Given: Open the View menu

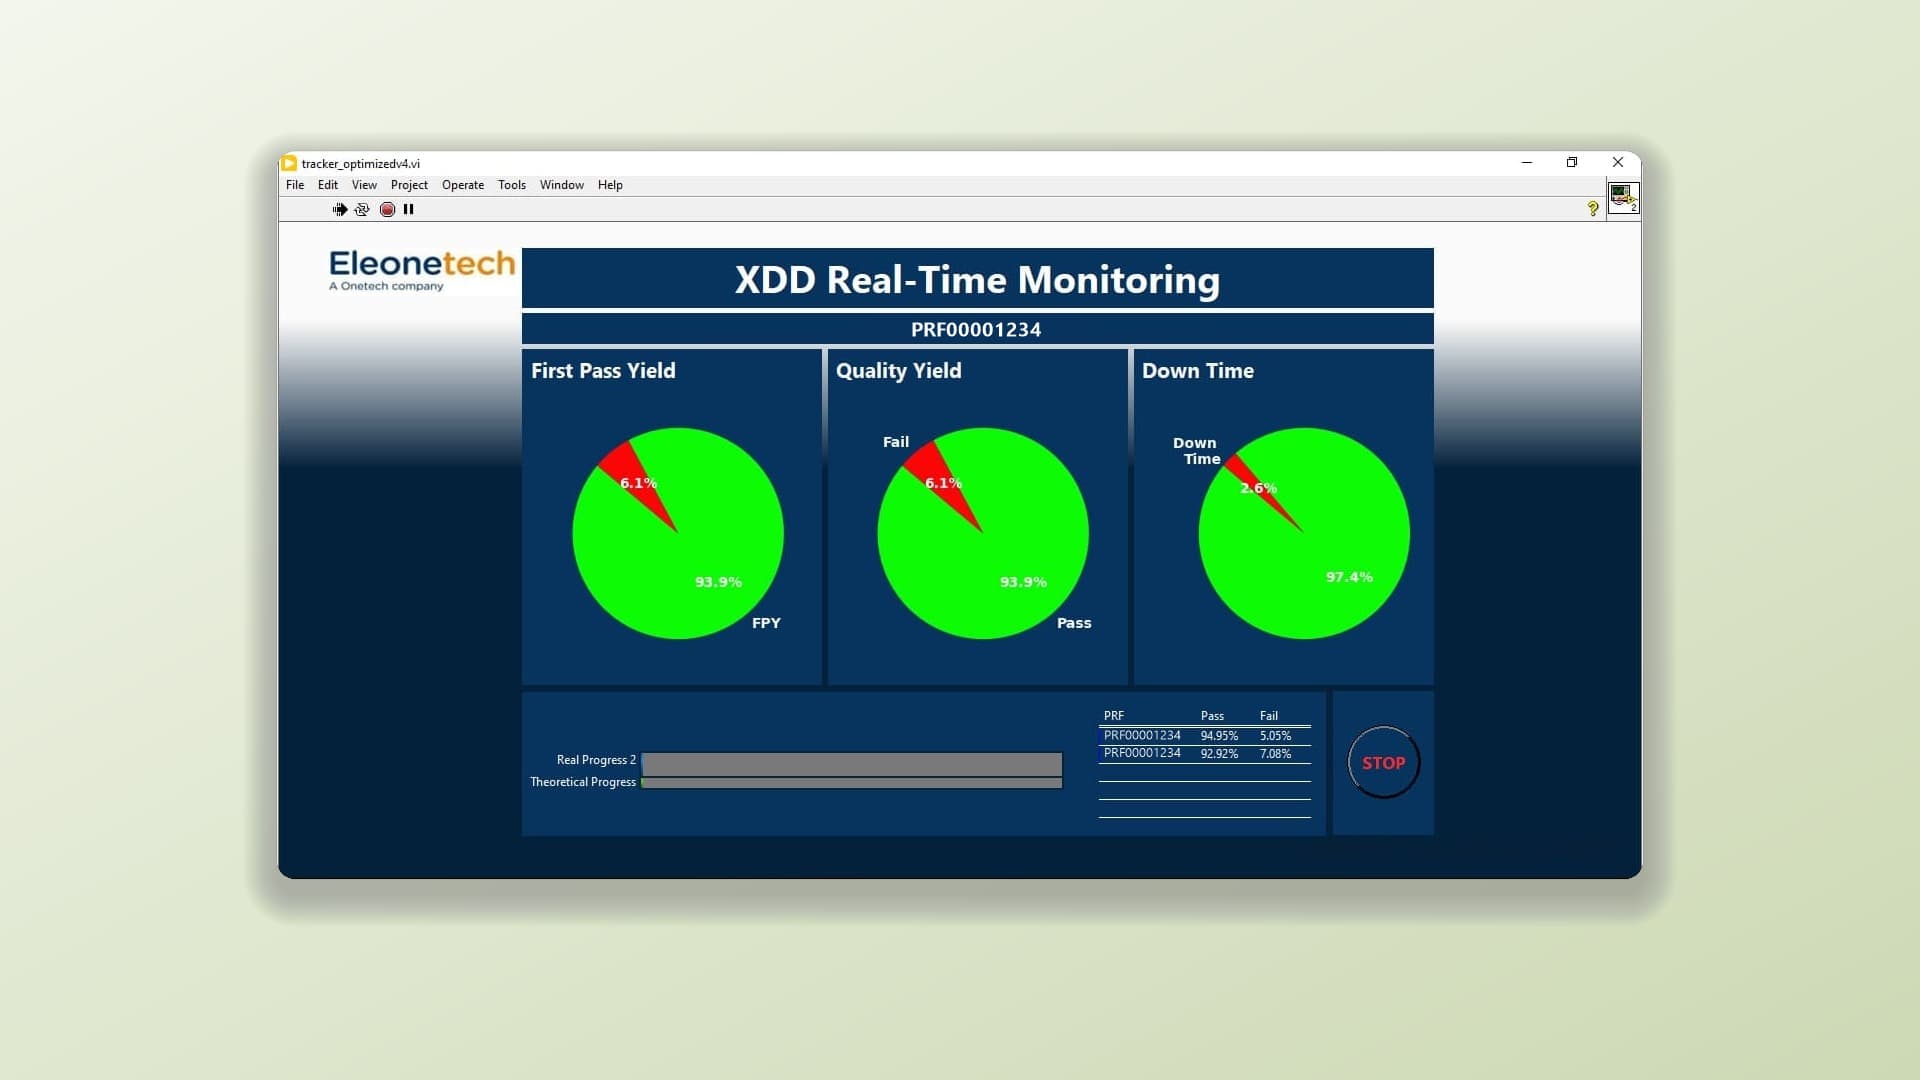Looking at the screenshot, I should 364,185.
